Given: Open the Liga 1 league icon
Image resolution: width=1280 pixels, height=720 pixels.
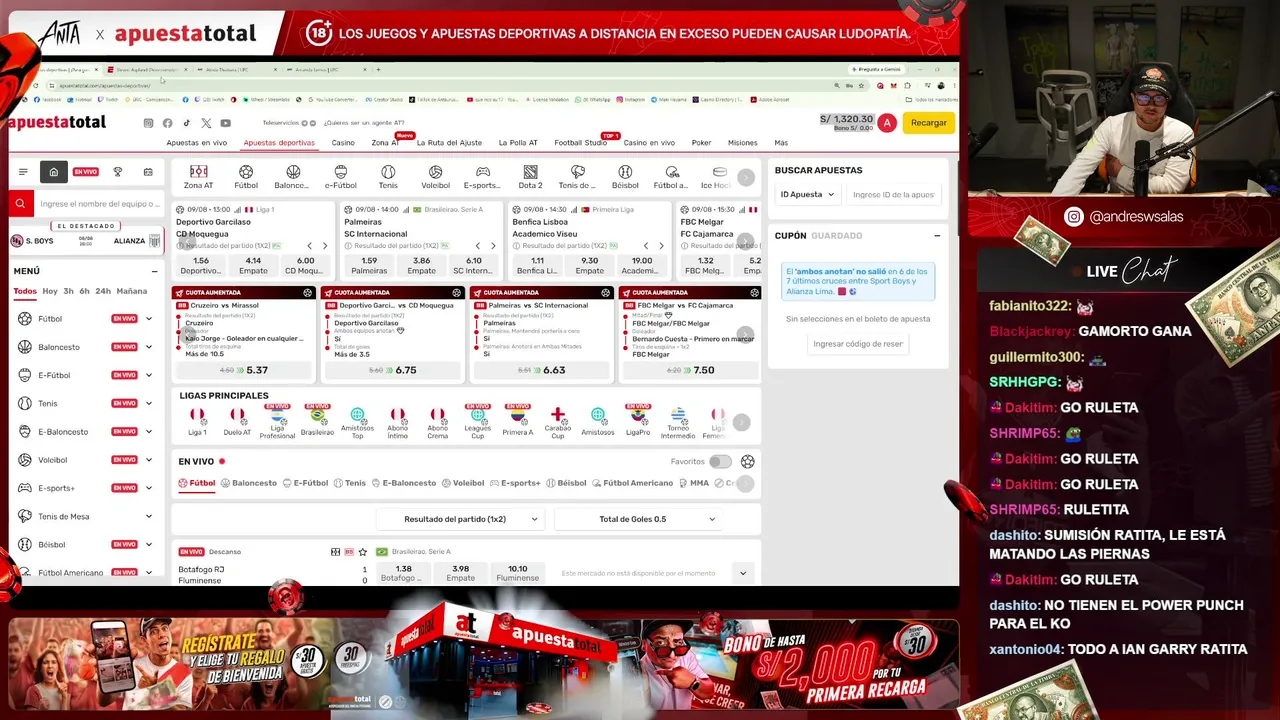Looking at the screenshot, I should click(x=197, y=421).
